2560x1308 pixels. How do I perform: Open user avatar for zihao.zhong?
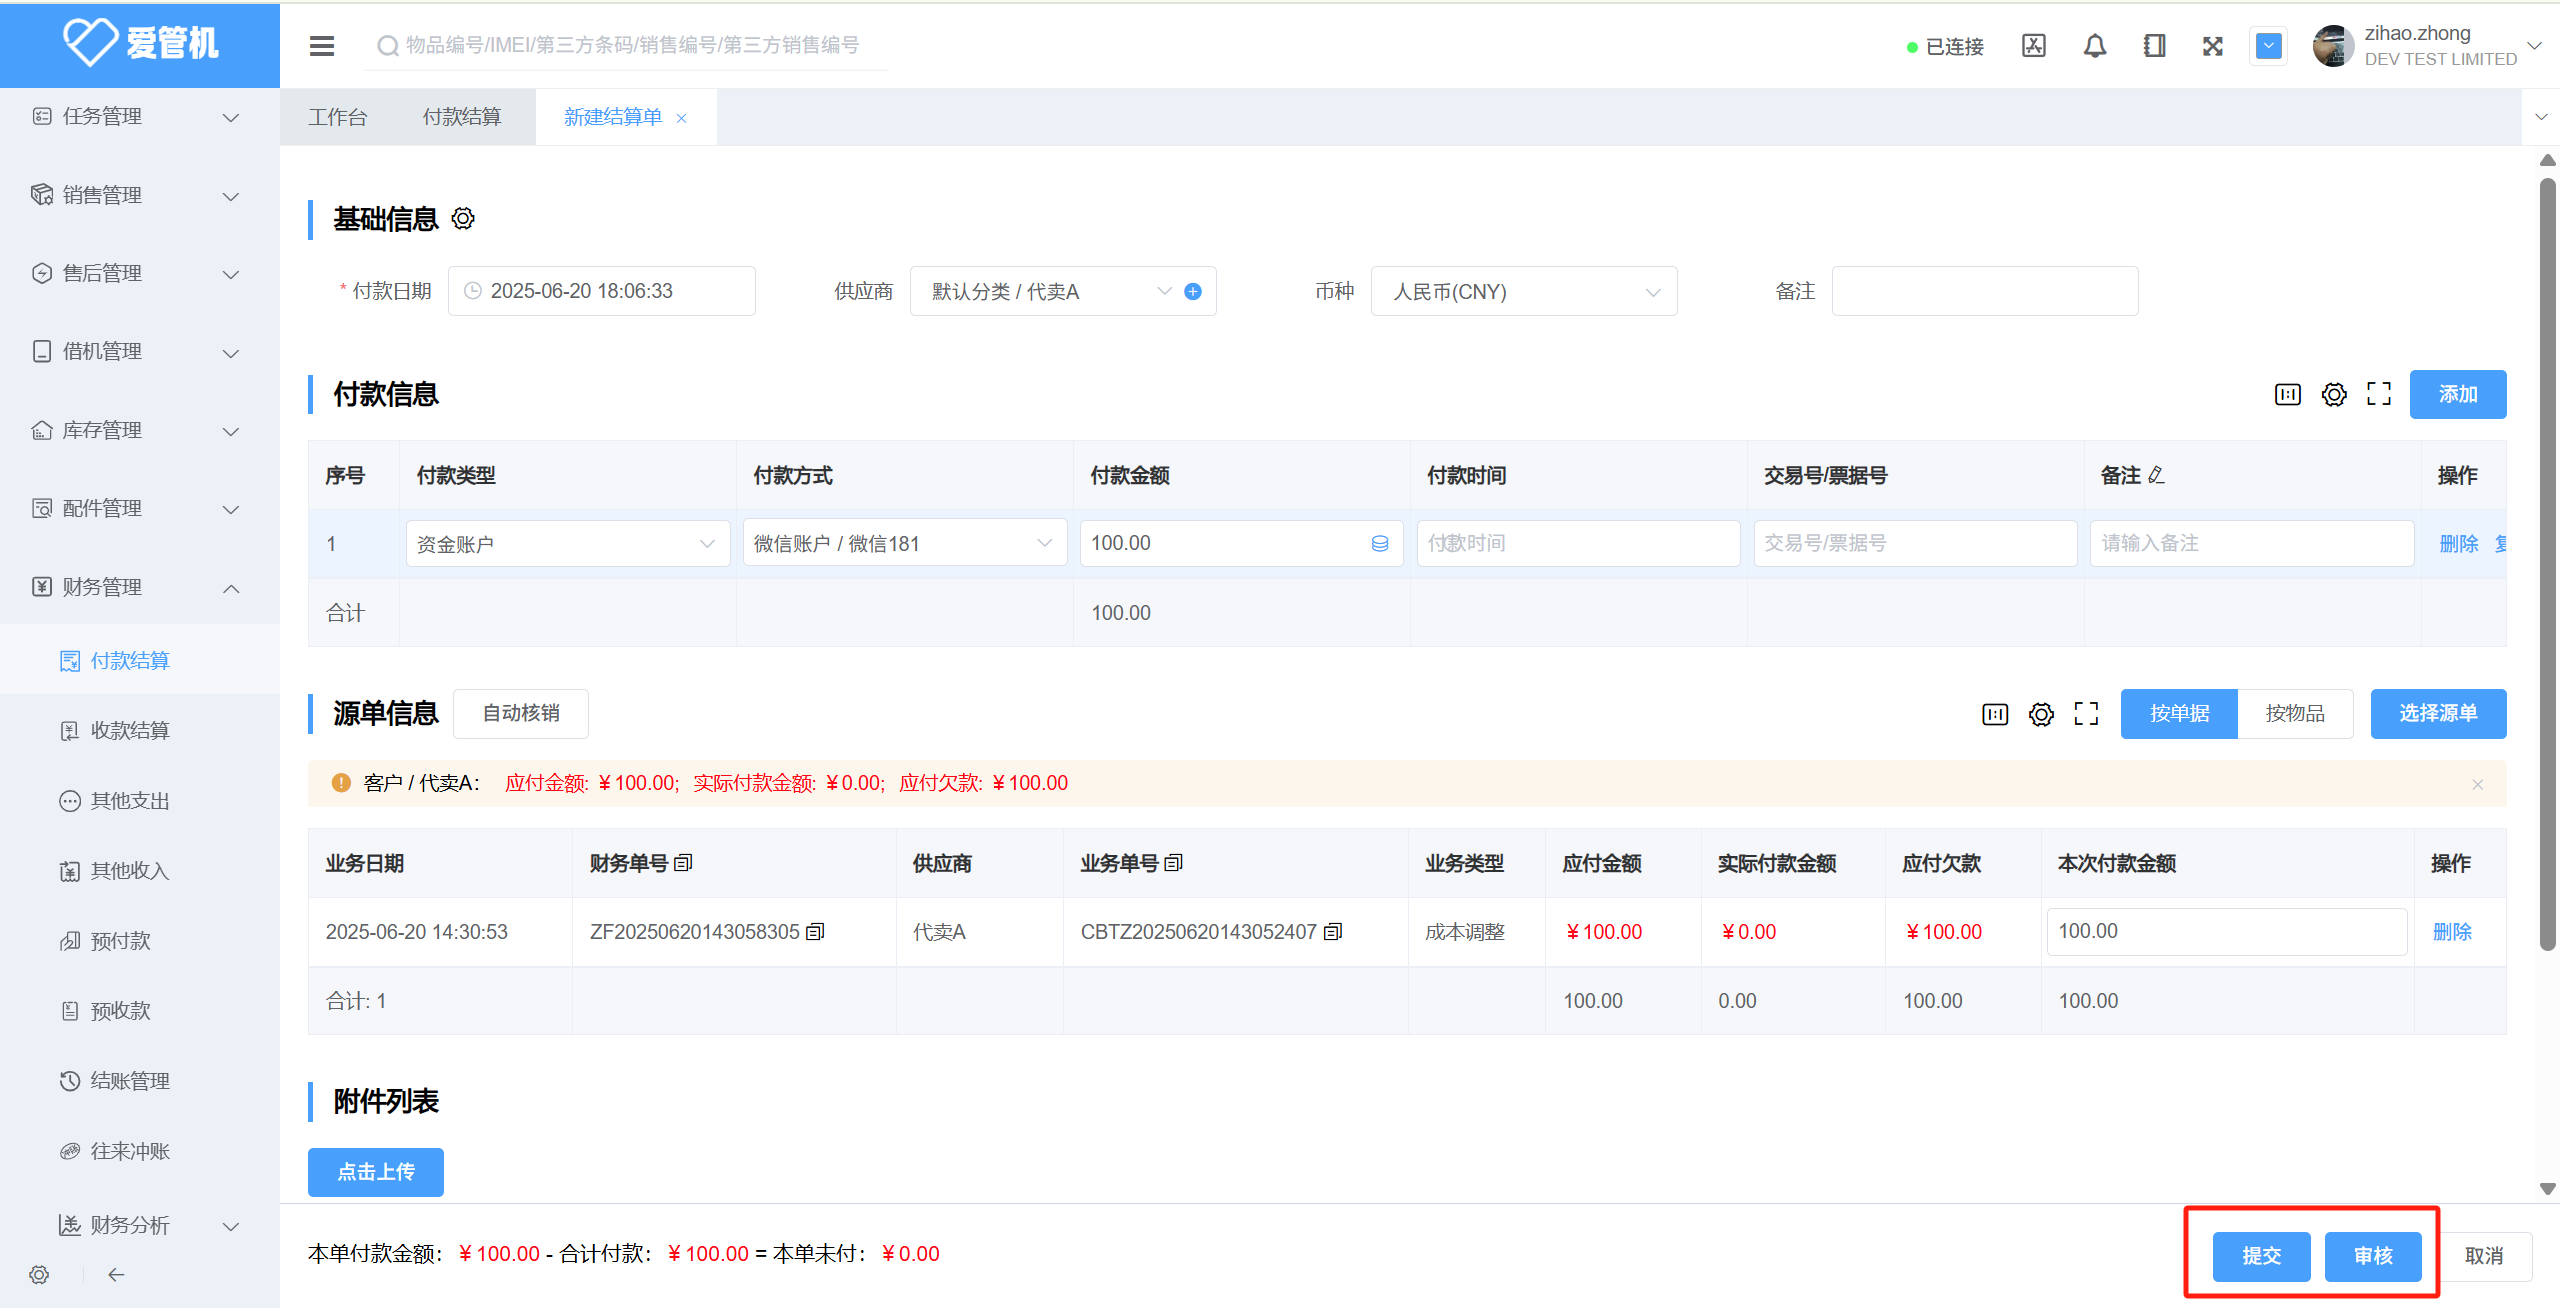click(2334, 46)
